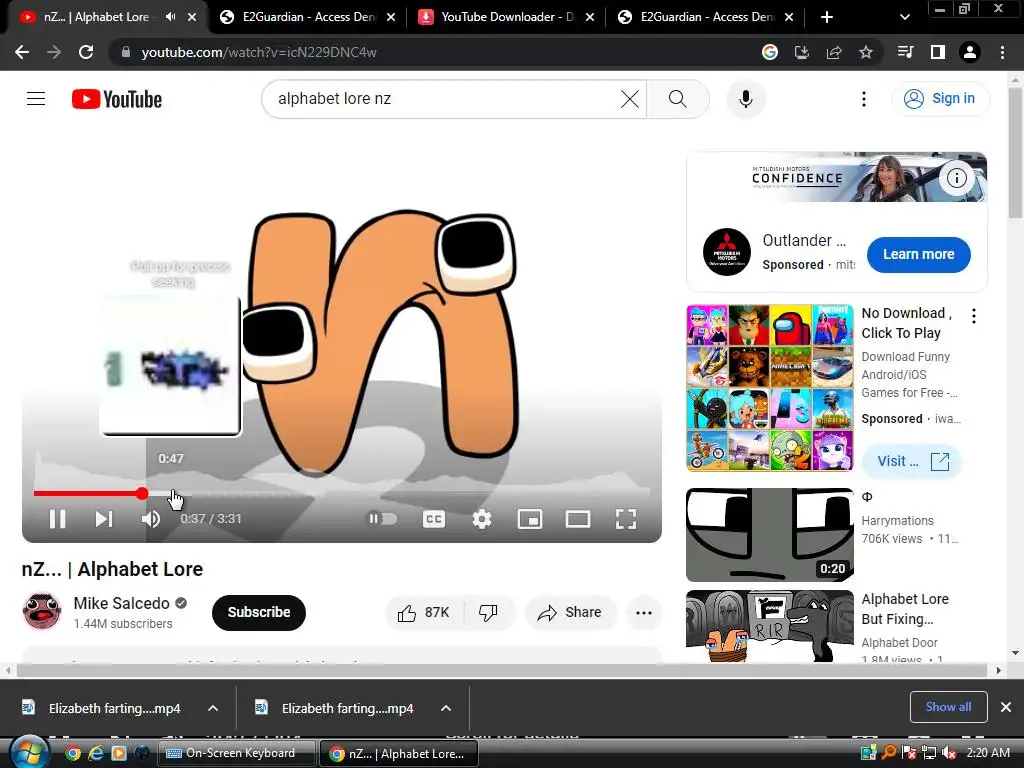Click Show all downloads

[948, 707]
